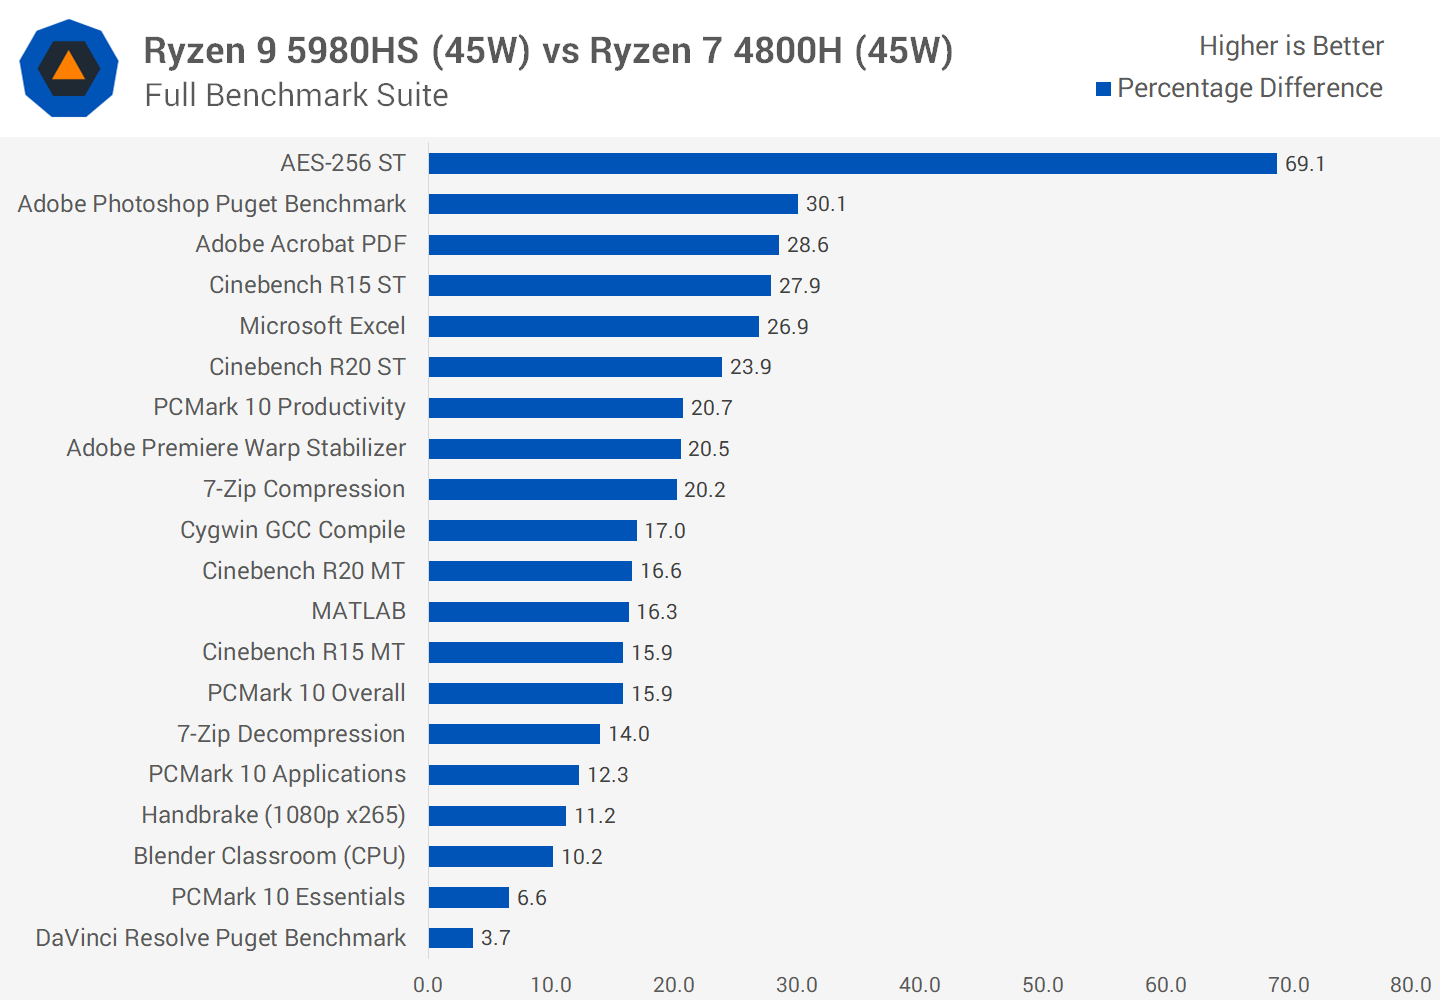Screen dimensions: 1440x1000
Task: Select DaVinci Resolve Puget Benchmark label
Action: pos(220,938)
